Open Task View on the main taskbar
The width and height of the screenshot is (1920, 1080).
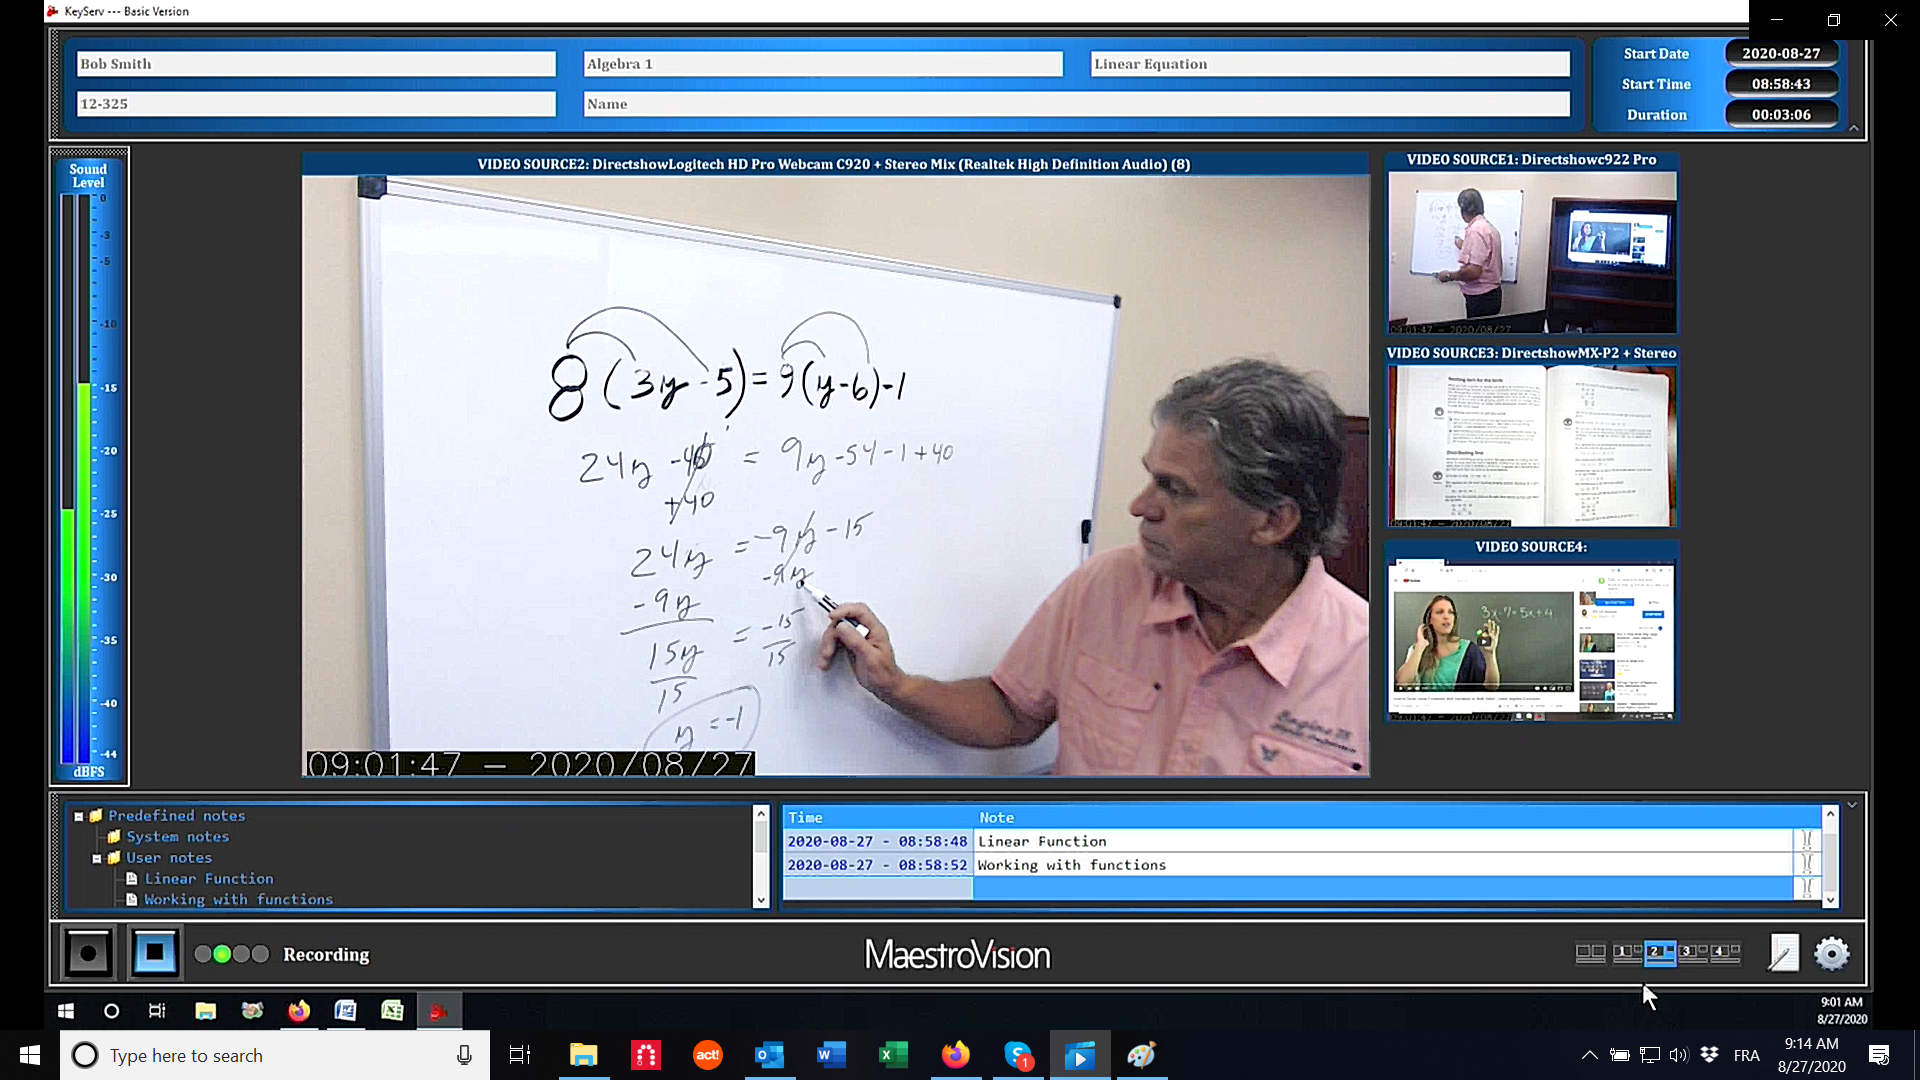(x=520, y=1055)
